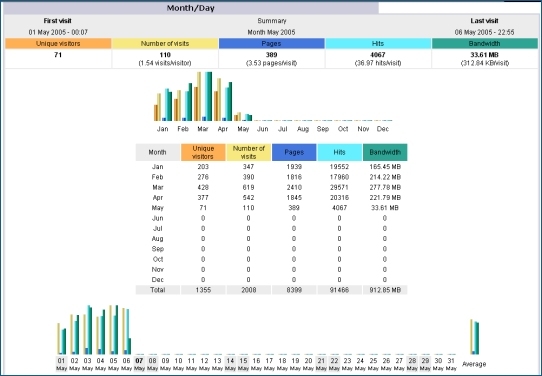Click the Number of visits yellow summary header
The image size is (542, 376).
tap(165, 44)
